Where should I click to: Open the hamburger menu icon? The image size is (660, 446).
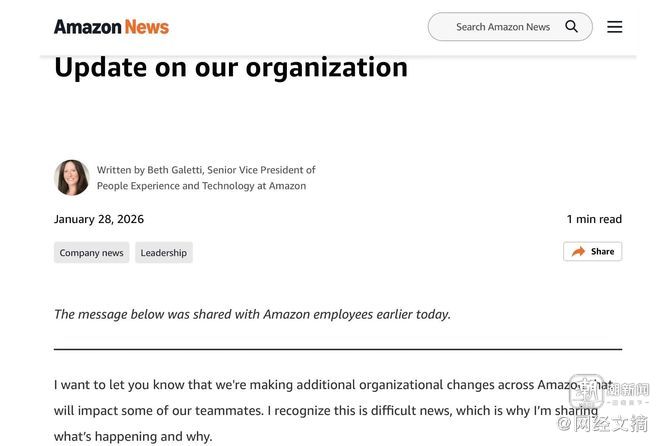(x=615, y=27)
